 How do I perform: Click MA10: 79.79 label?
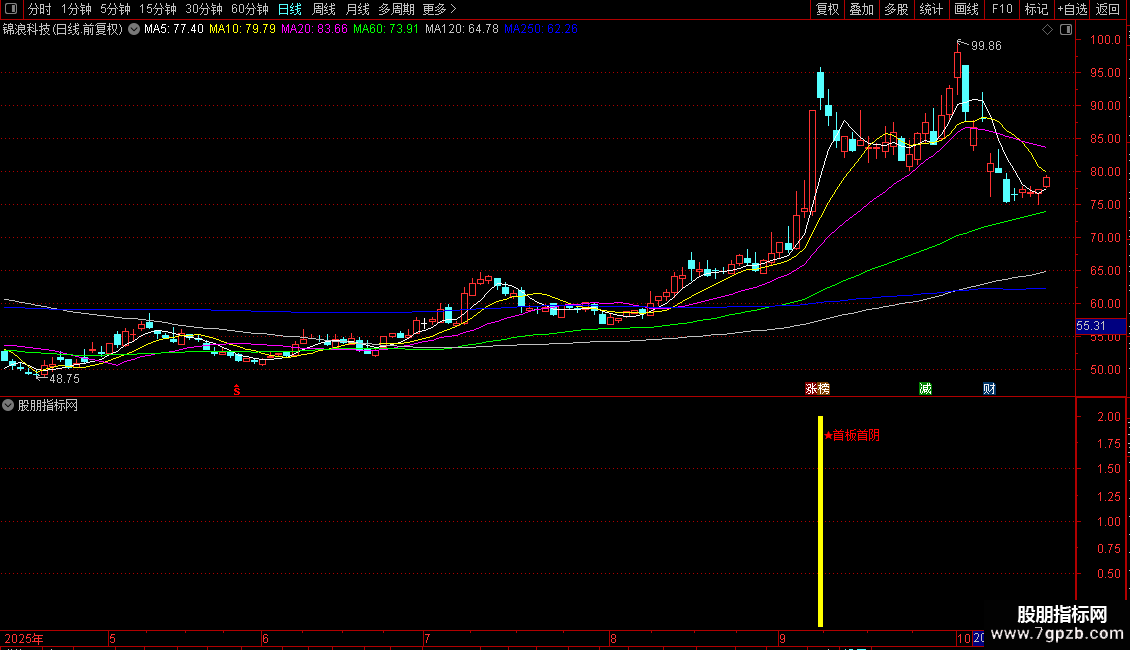pos(242,29)
